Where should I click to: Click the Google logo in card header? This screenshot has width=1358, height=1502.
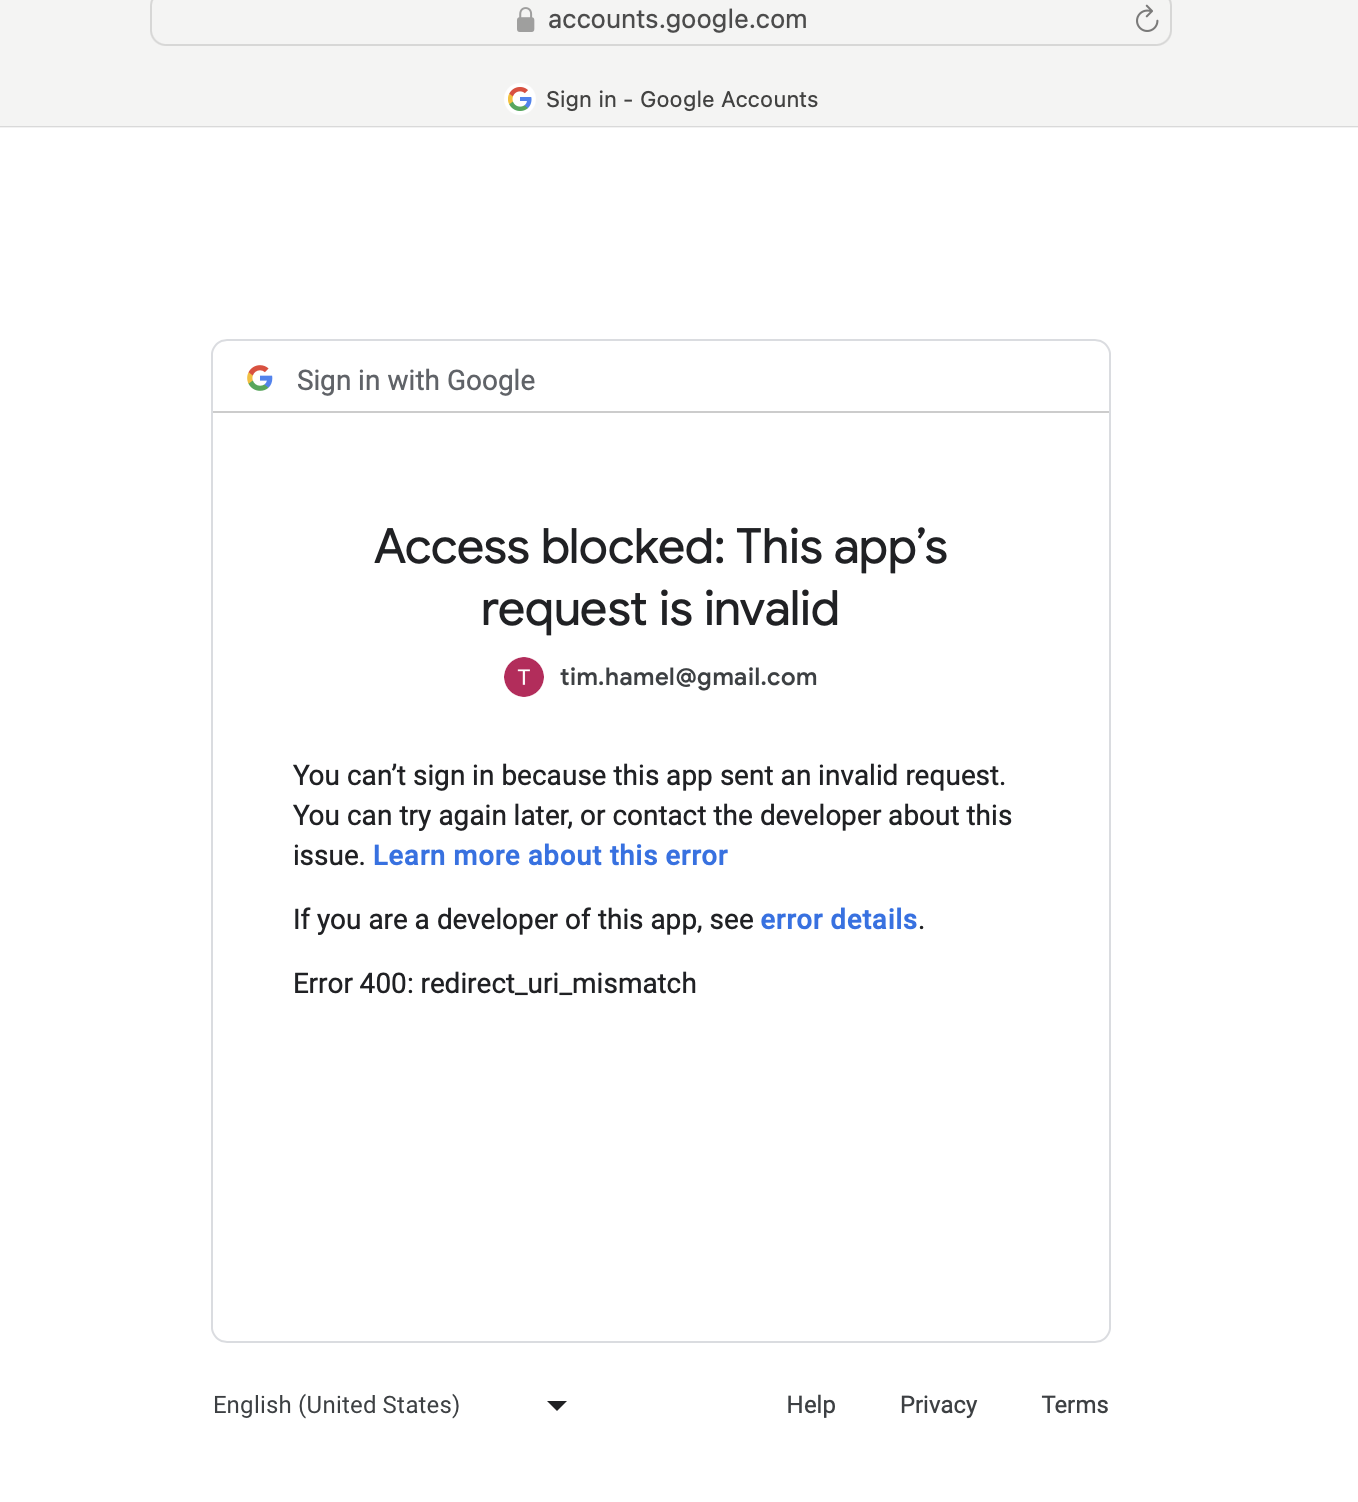point(260,379)
